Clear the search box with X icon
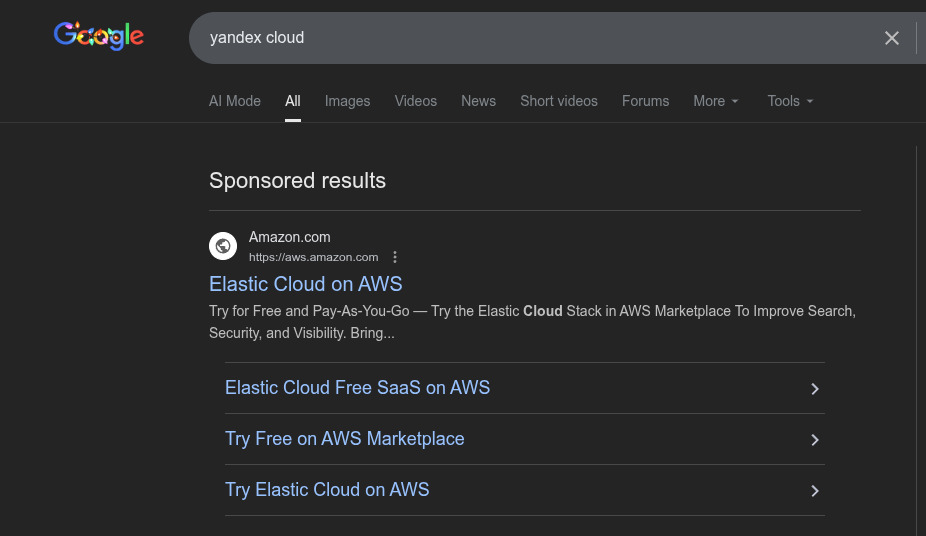The image size is (926, 536). [x=892, y=38]
